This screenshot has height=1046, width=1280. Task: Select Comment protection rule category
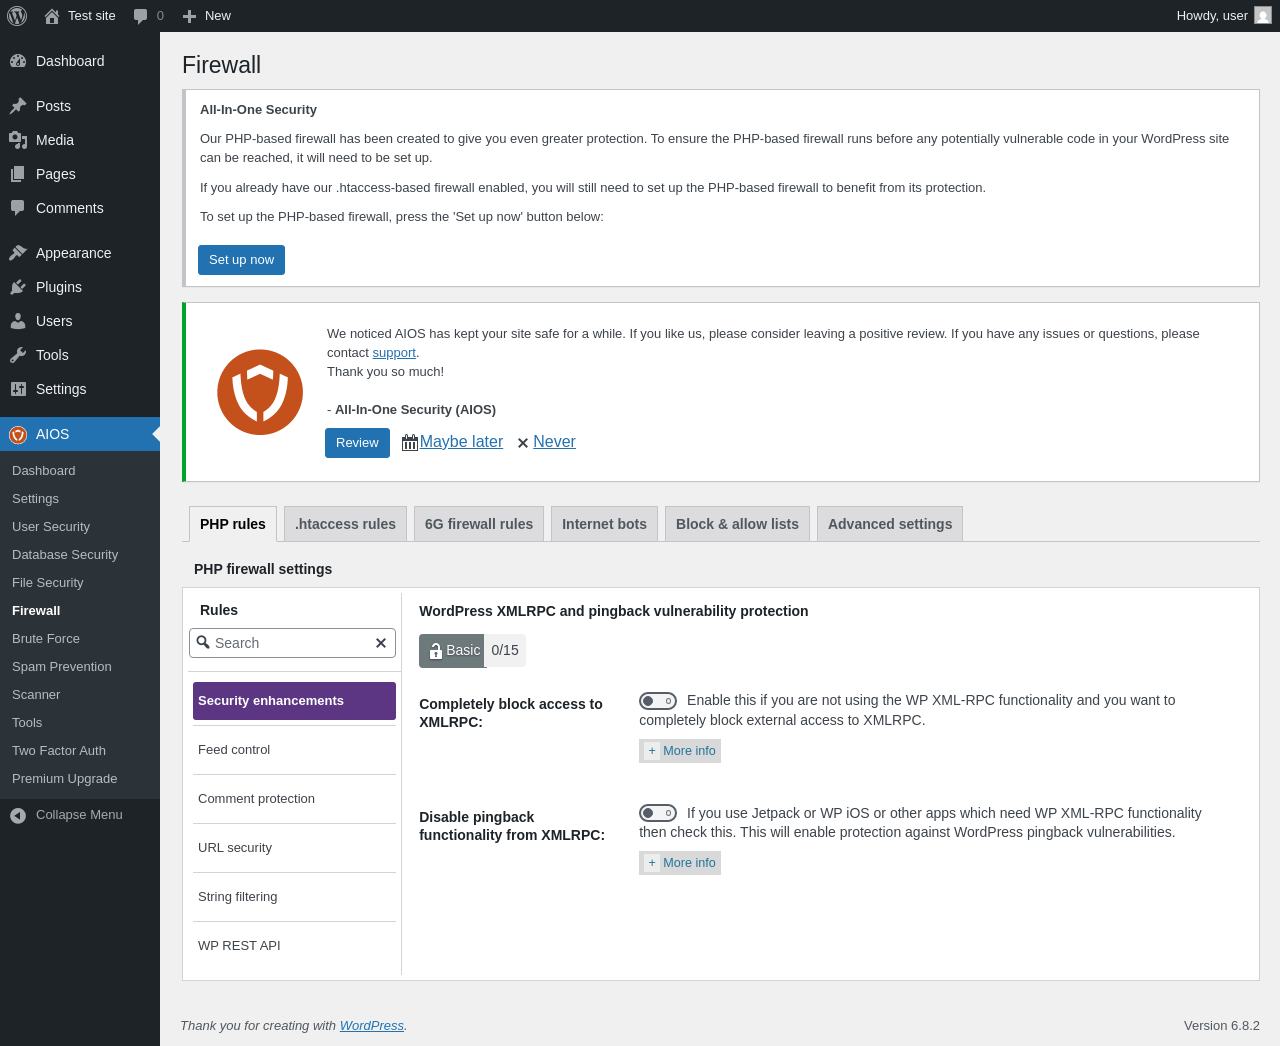[294, 799]
